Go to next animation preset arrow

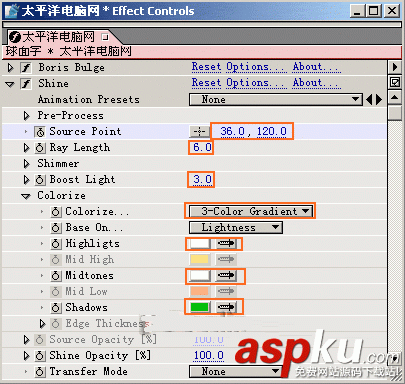click(x=379, y=100)
